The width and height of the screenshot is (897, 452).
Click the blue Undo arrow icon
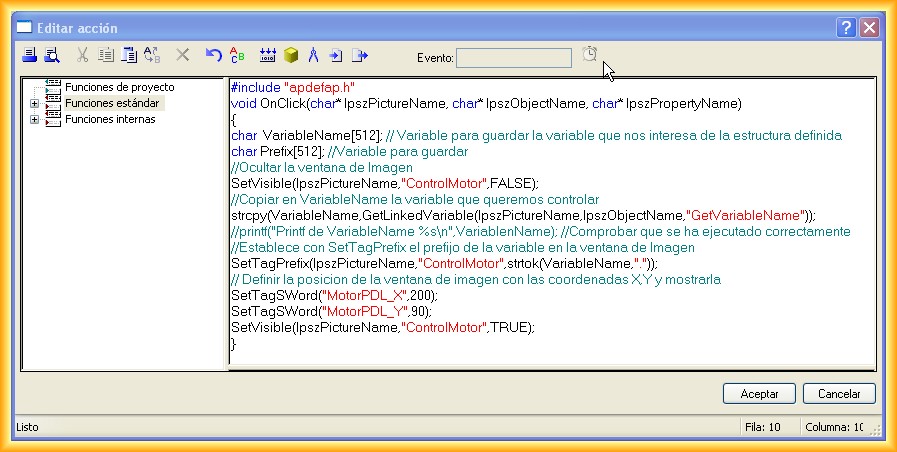(213, 56)
